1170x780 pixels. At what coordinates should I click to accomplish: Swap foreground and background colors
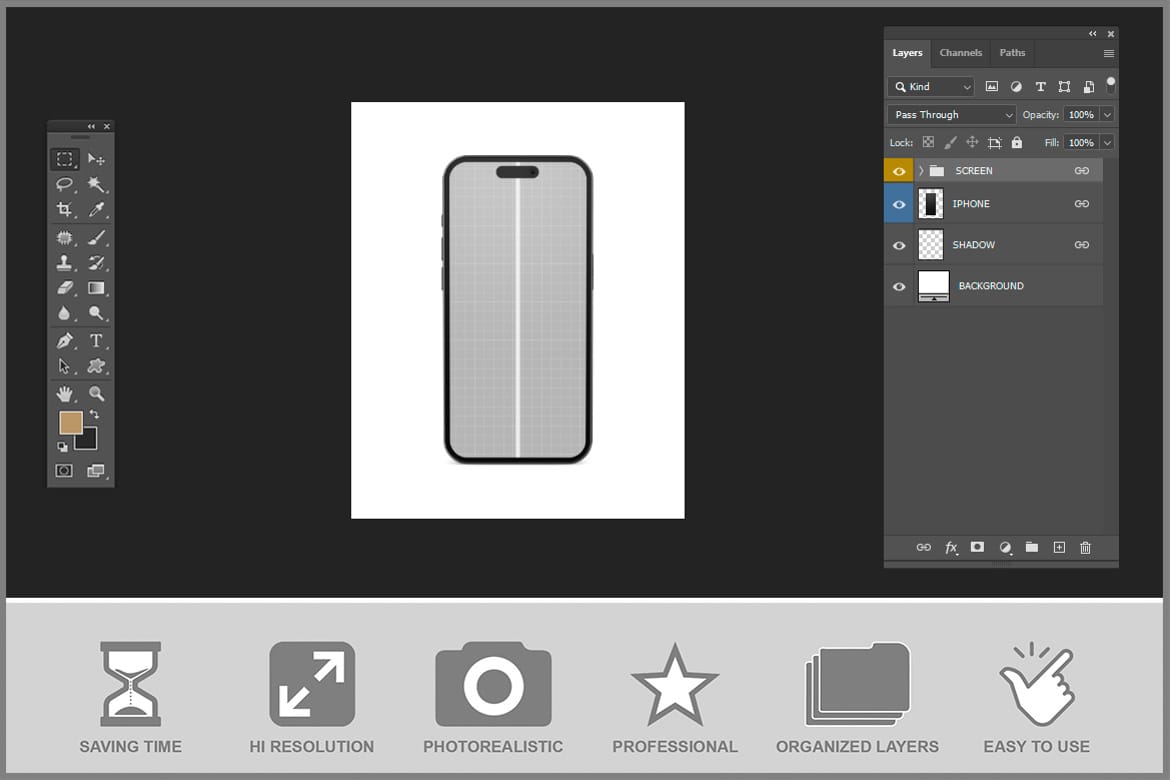point(94,414)
